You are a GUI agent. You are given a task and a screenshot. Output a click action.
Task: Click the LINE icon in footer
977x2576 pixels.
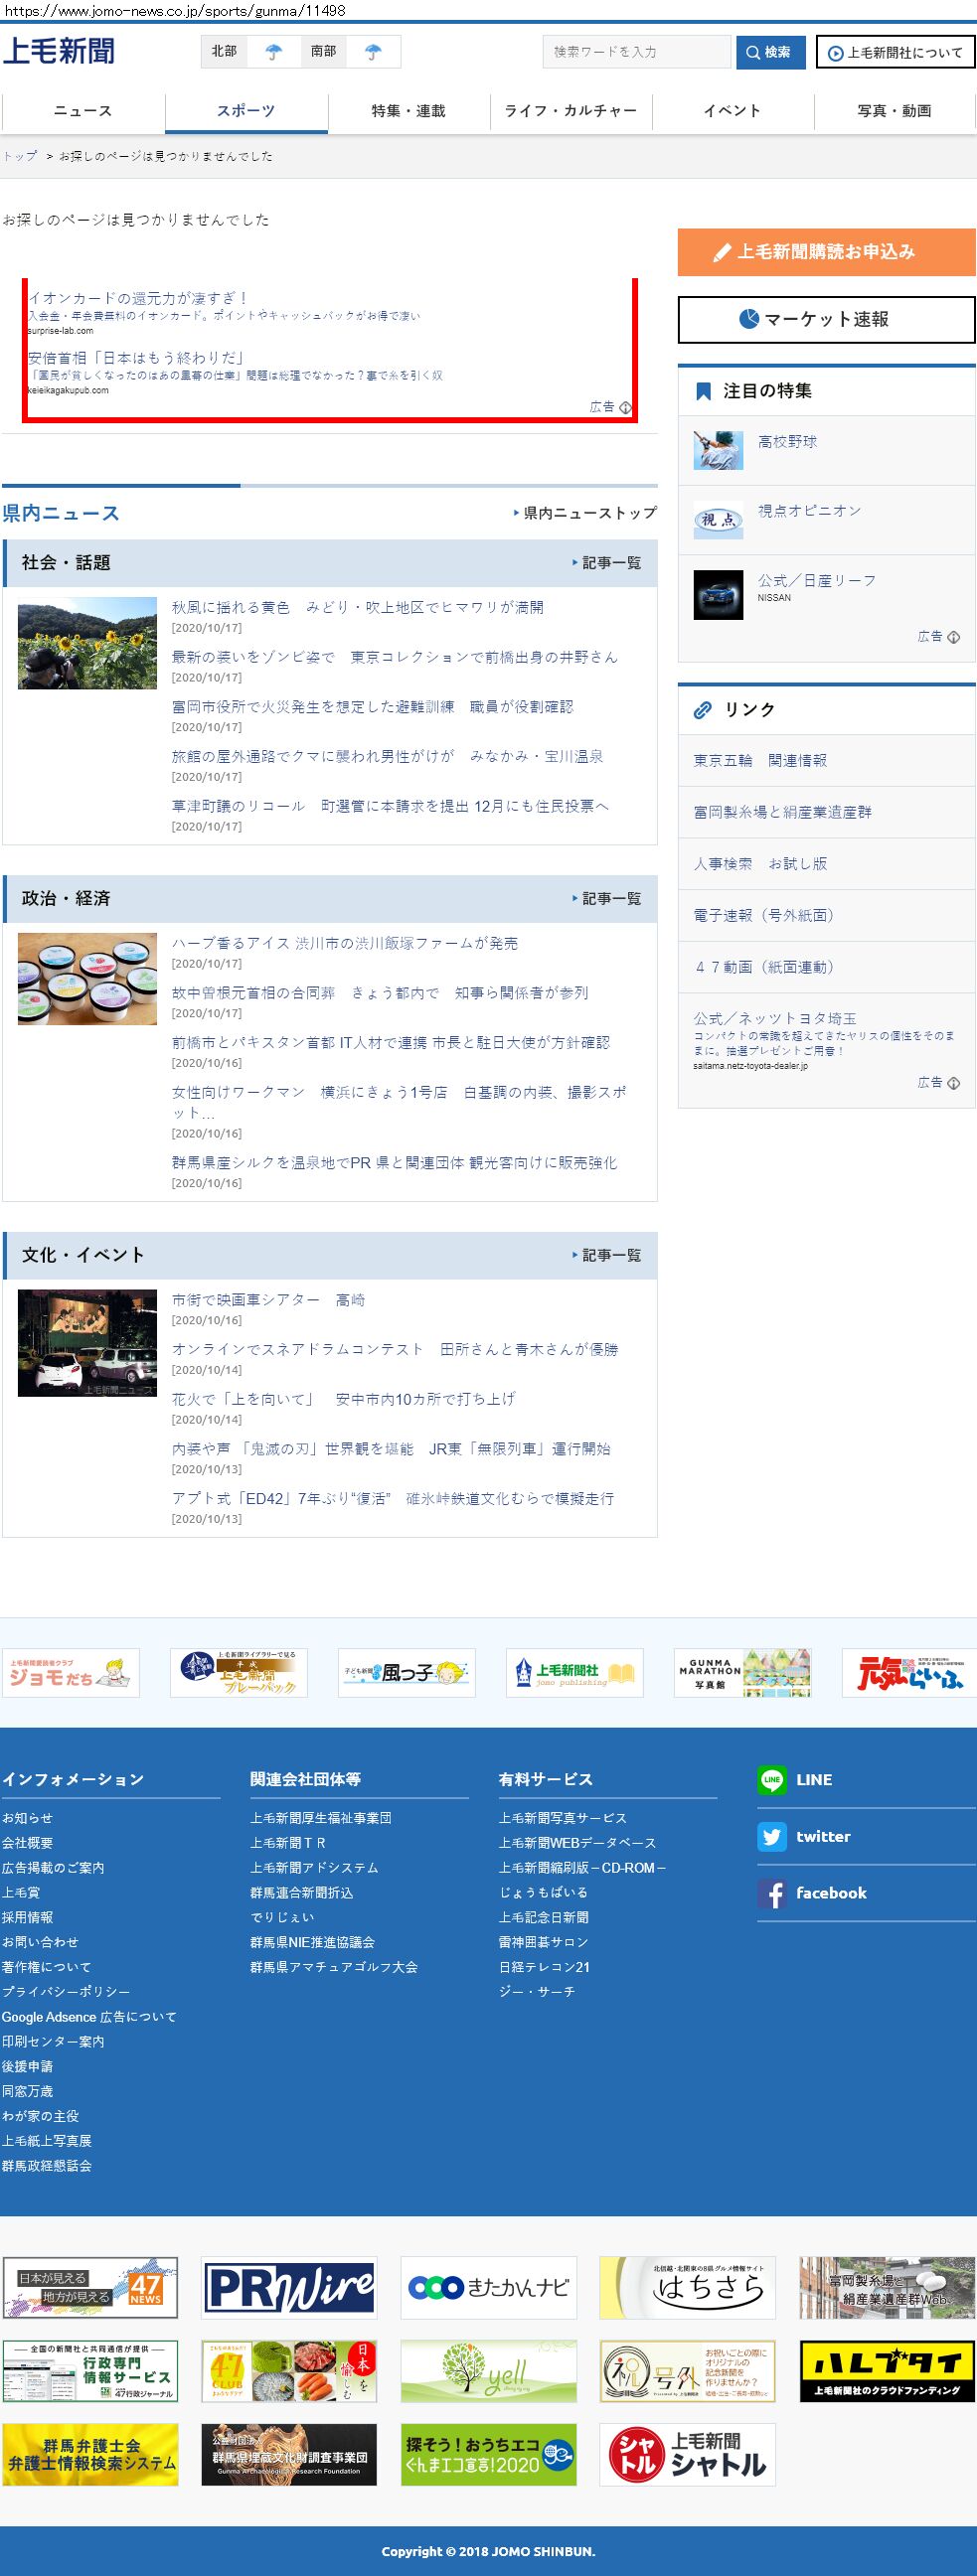pyautogui.click(x=771, y=1779)
